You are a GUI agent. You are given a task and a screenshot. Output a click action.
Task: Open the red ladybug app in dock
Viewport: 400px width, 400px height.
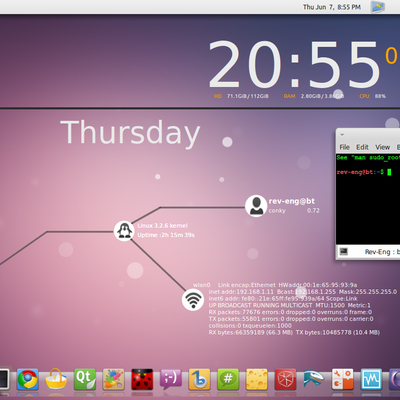[x=142, y=379]
